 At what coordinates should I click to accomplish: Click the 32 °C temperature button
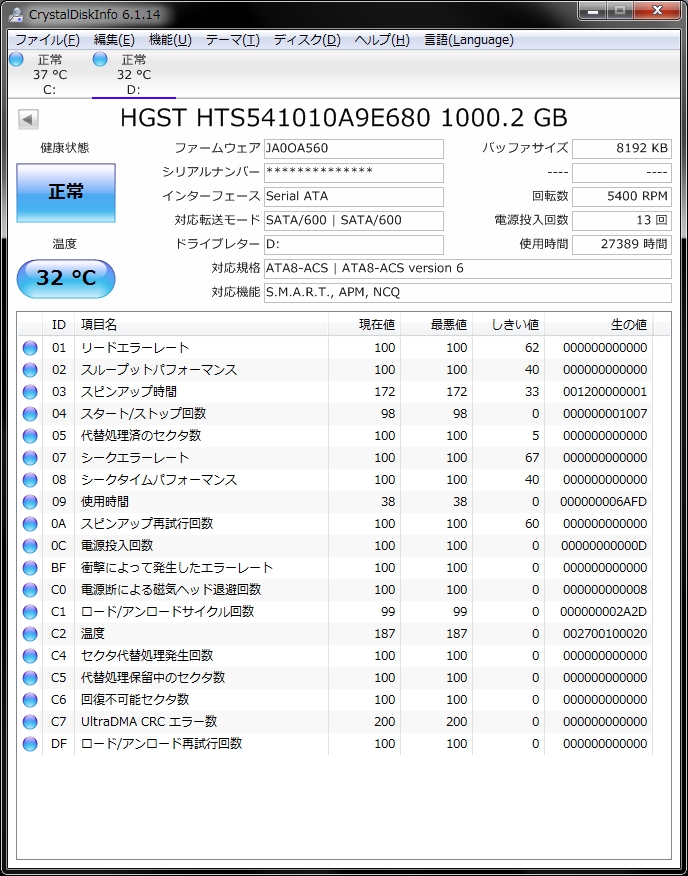(x=66, y=278)
